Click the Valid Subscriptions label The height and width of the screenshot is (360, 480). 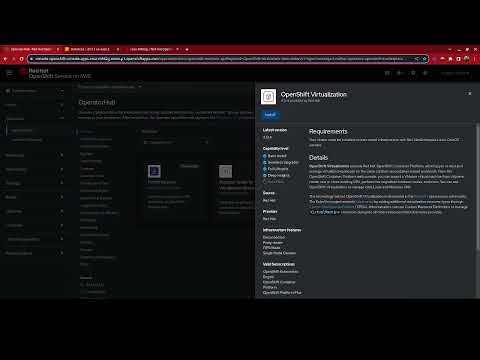[x=279, y=264]
